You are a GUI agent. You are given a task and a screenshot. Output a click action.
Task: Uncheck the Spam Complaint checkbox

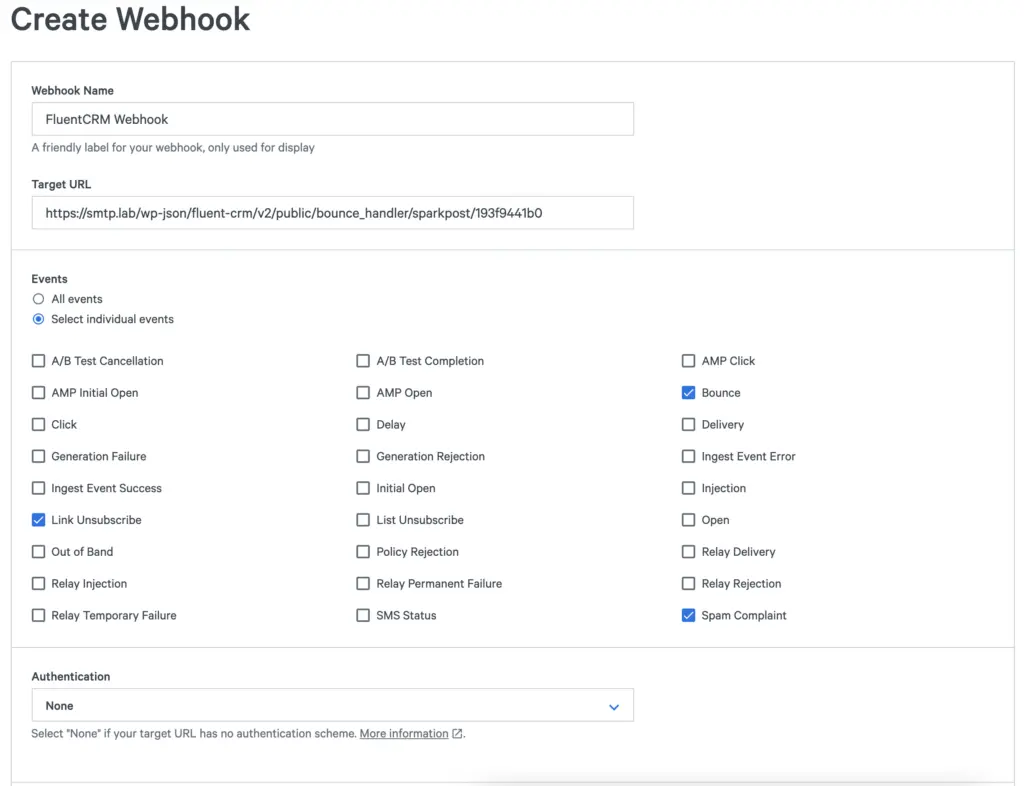coord(688,616)
